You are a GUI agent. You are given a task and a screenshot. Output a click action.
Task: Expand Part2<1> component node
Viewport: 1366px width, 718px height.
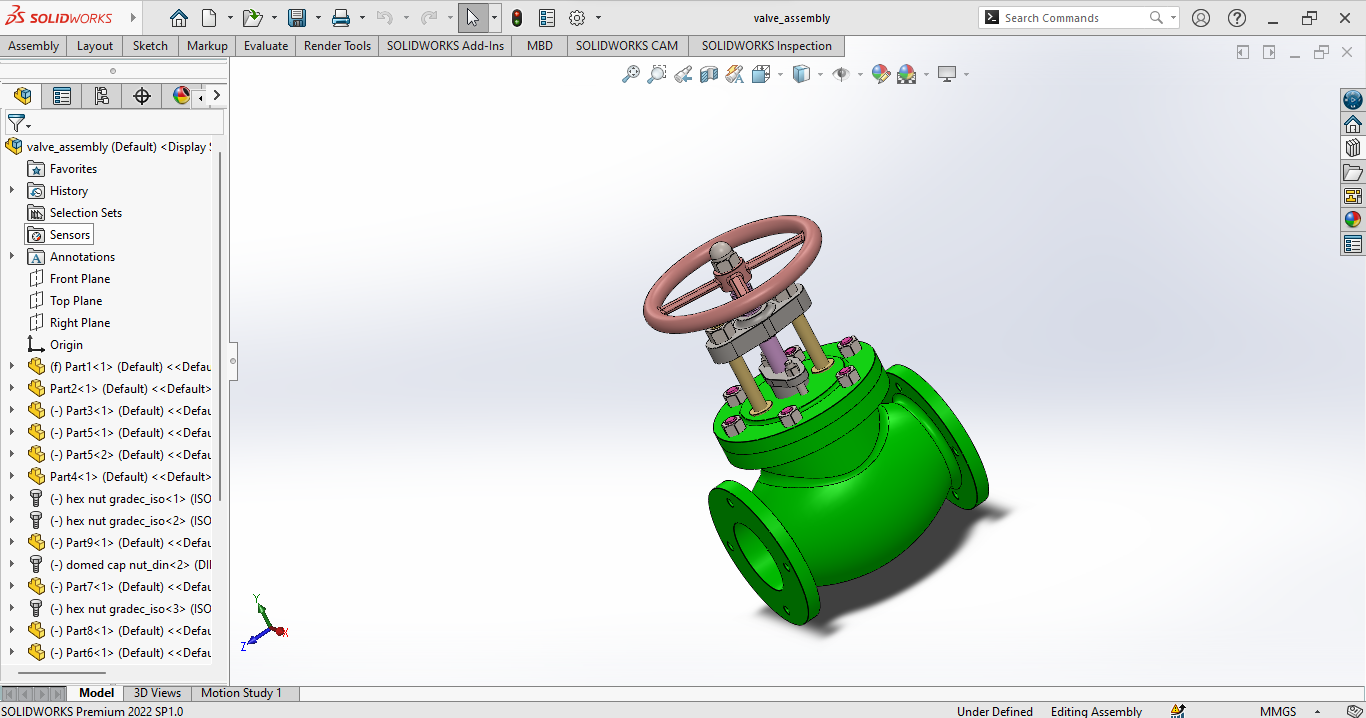click(x=12, y=388)
